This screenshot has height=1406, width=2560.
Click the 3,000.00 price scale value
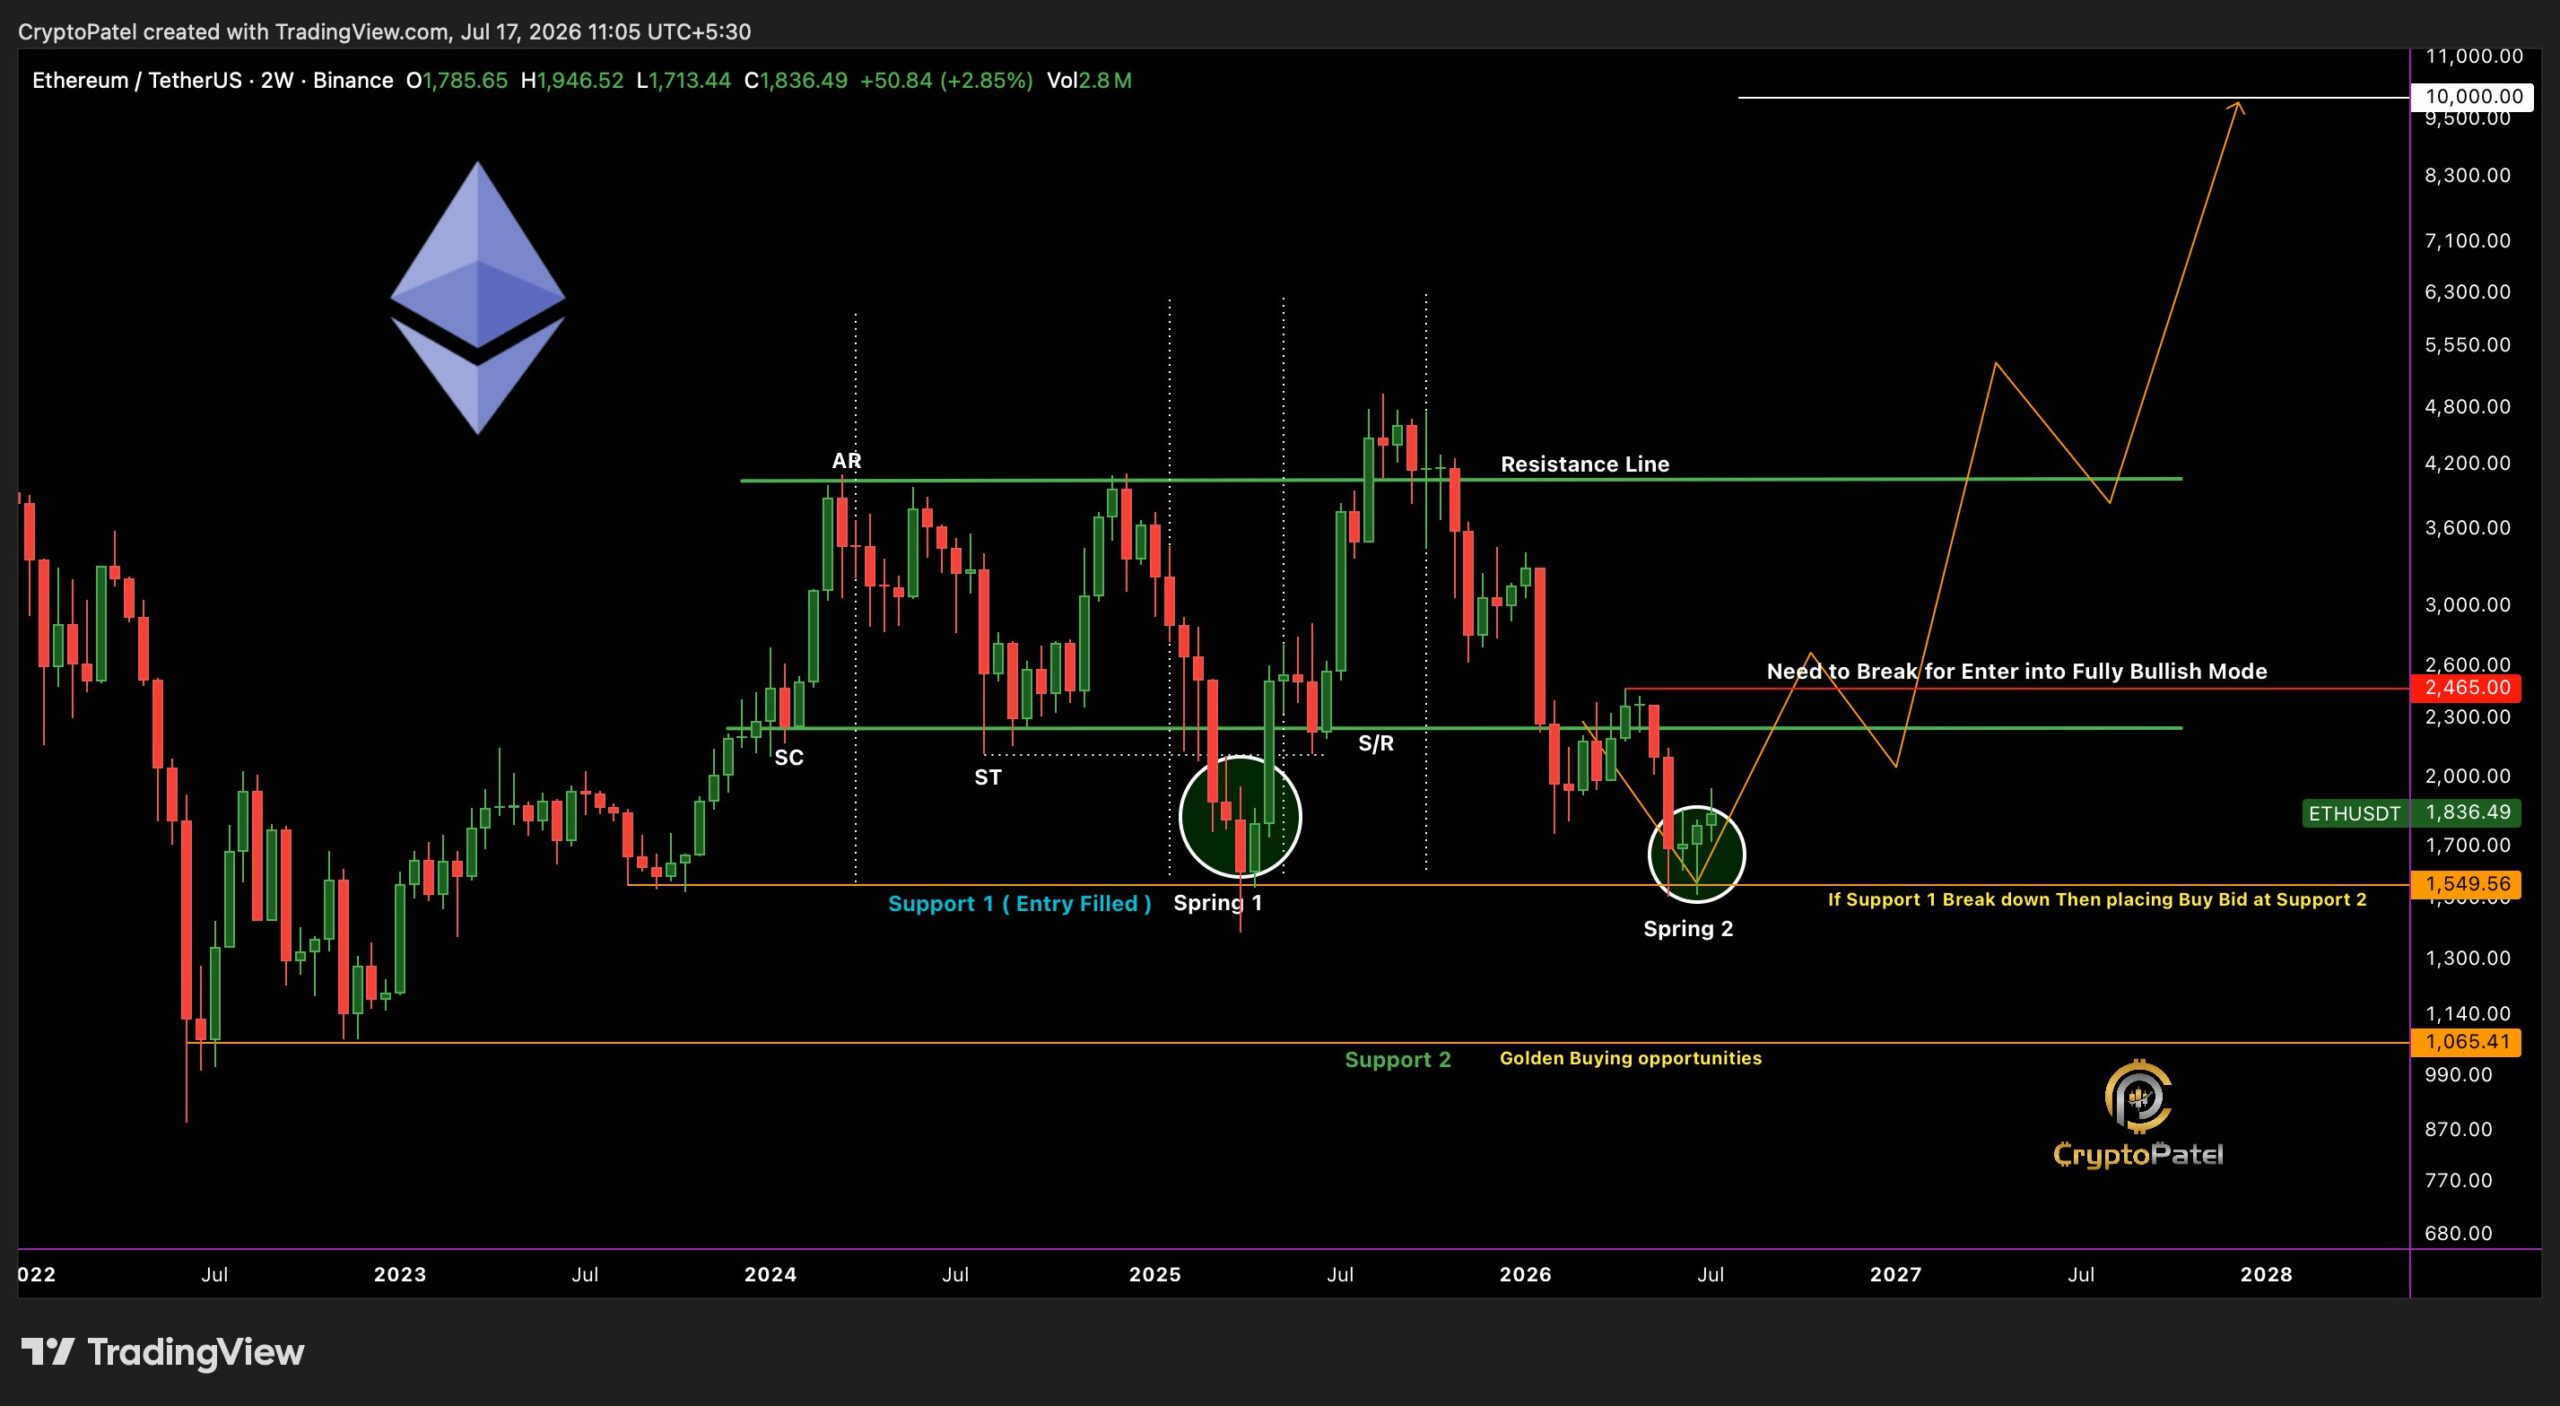pos(2467,604)
